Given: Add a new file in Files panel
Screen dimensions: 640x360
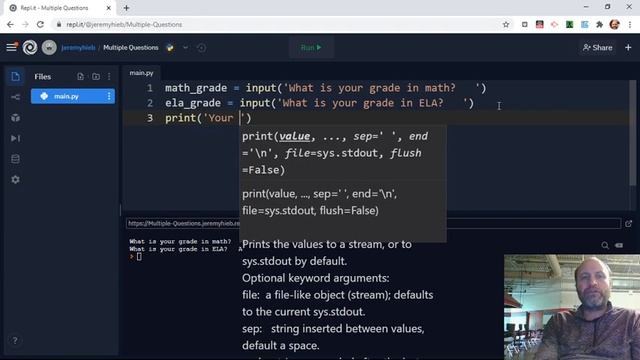Looking at the screenshot, I should pyautogui.click(x=80, y=76).
